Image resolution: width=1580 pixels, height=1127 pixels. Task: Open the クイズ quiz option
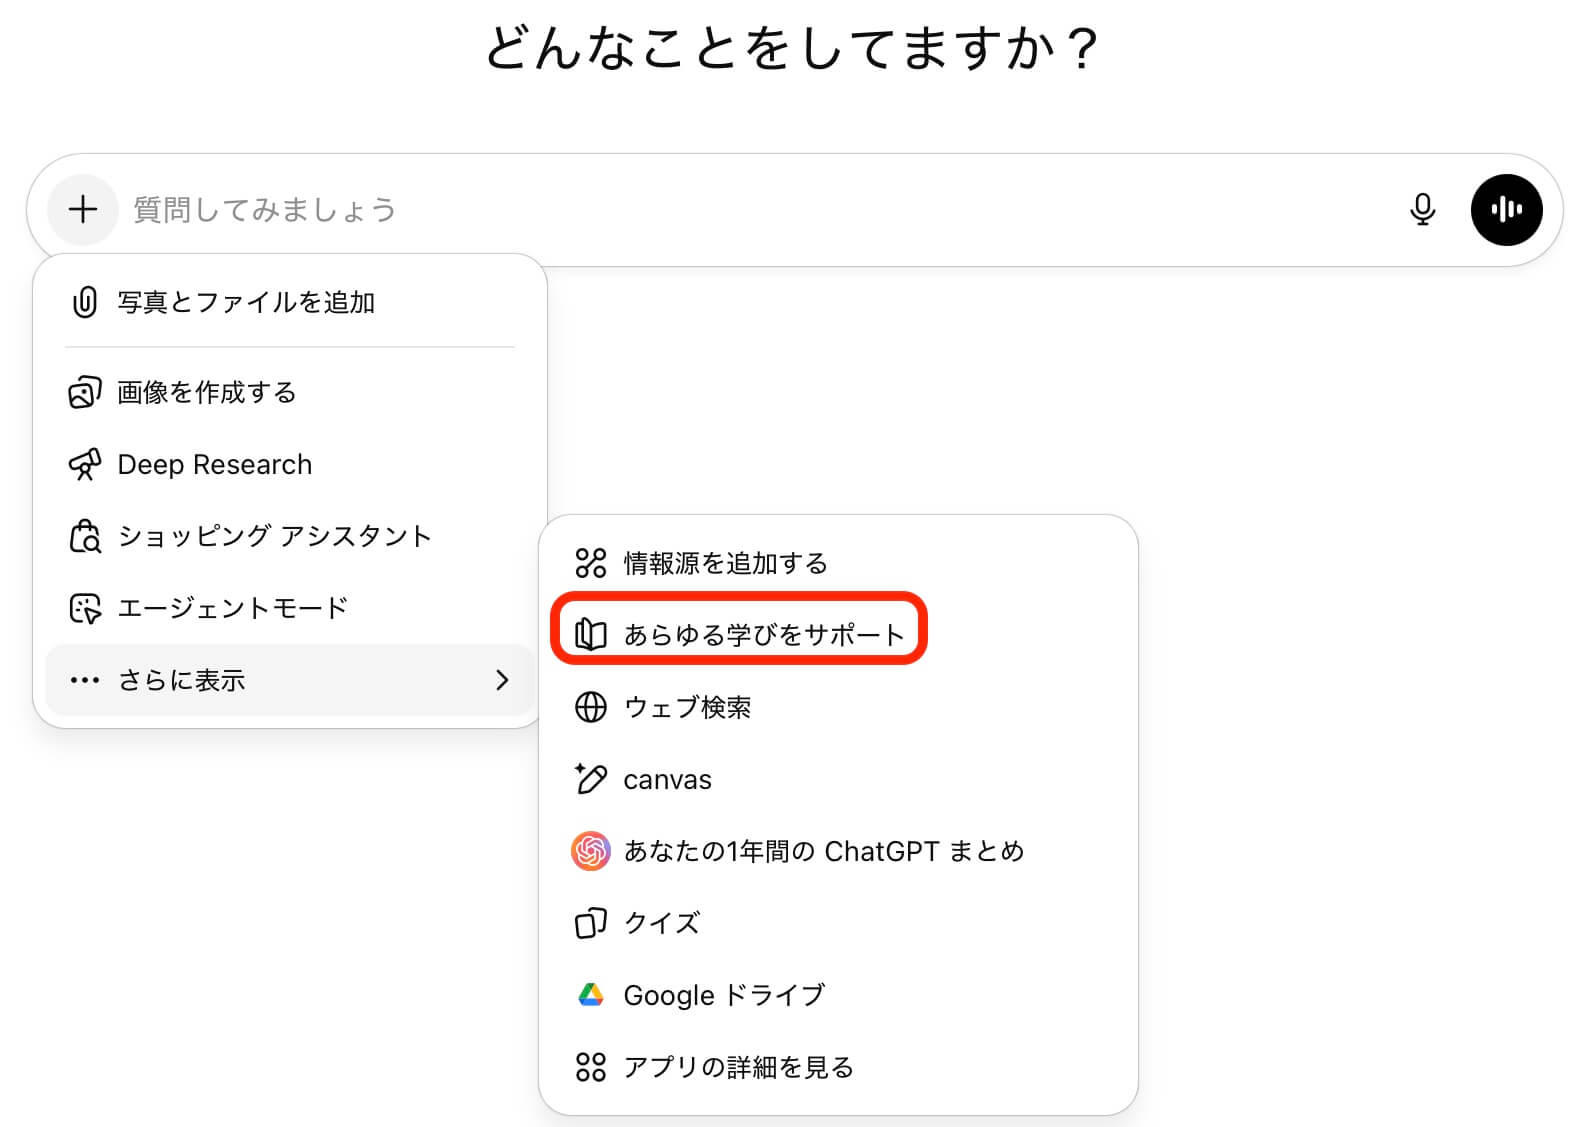661,923
